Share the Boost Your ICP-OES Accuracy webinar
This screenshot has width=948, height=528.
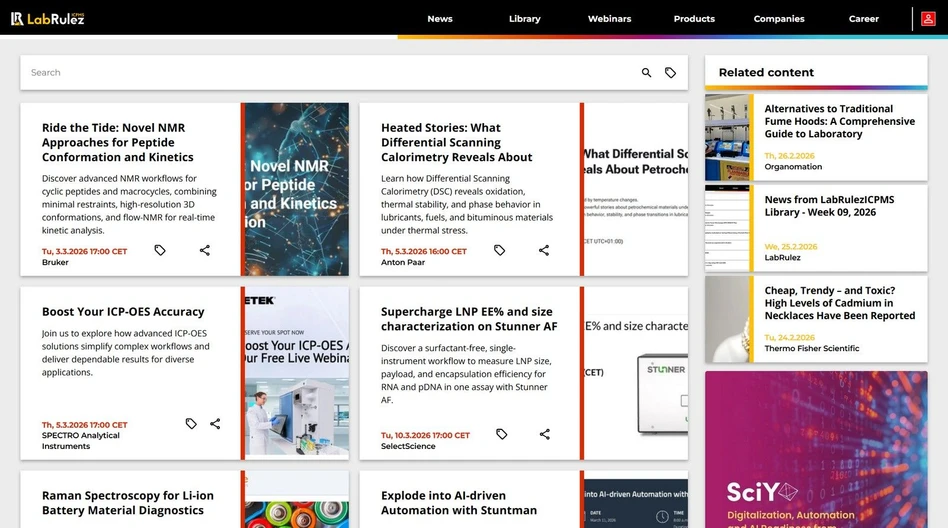click(x=215, y=424)
